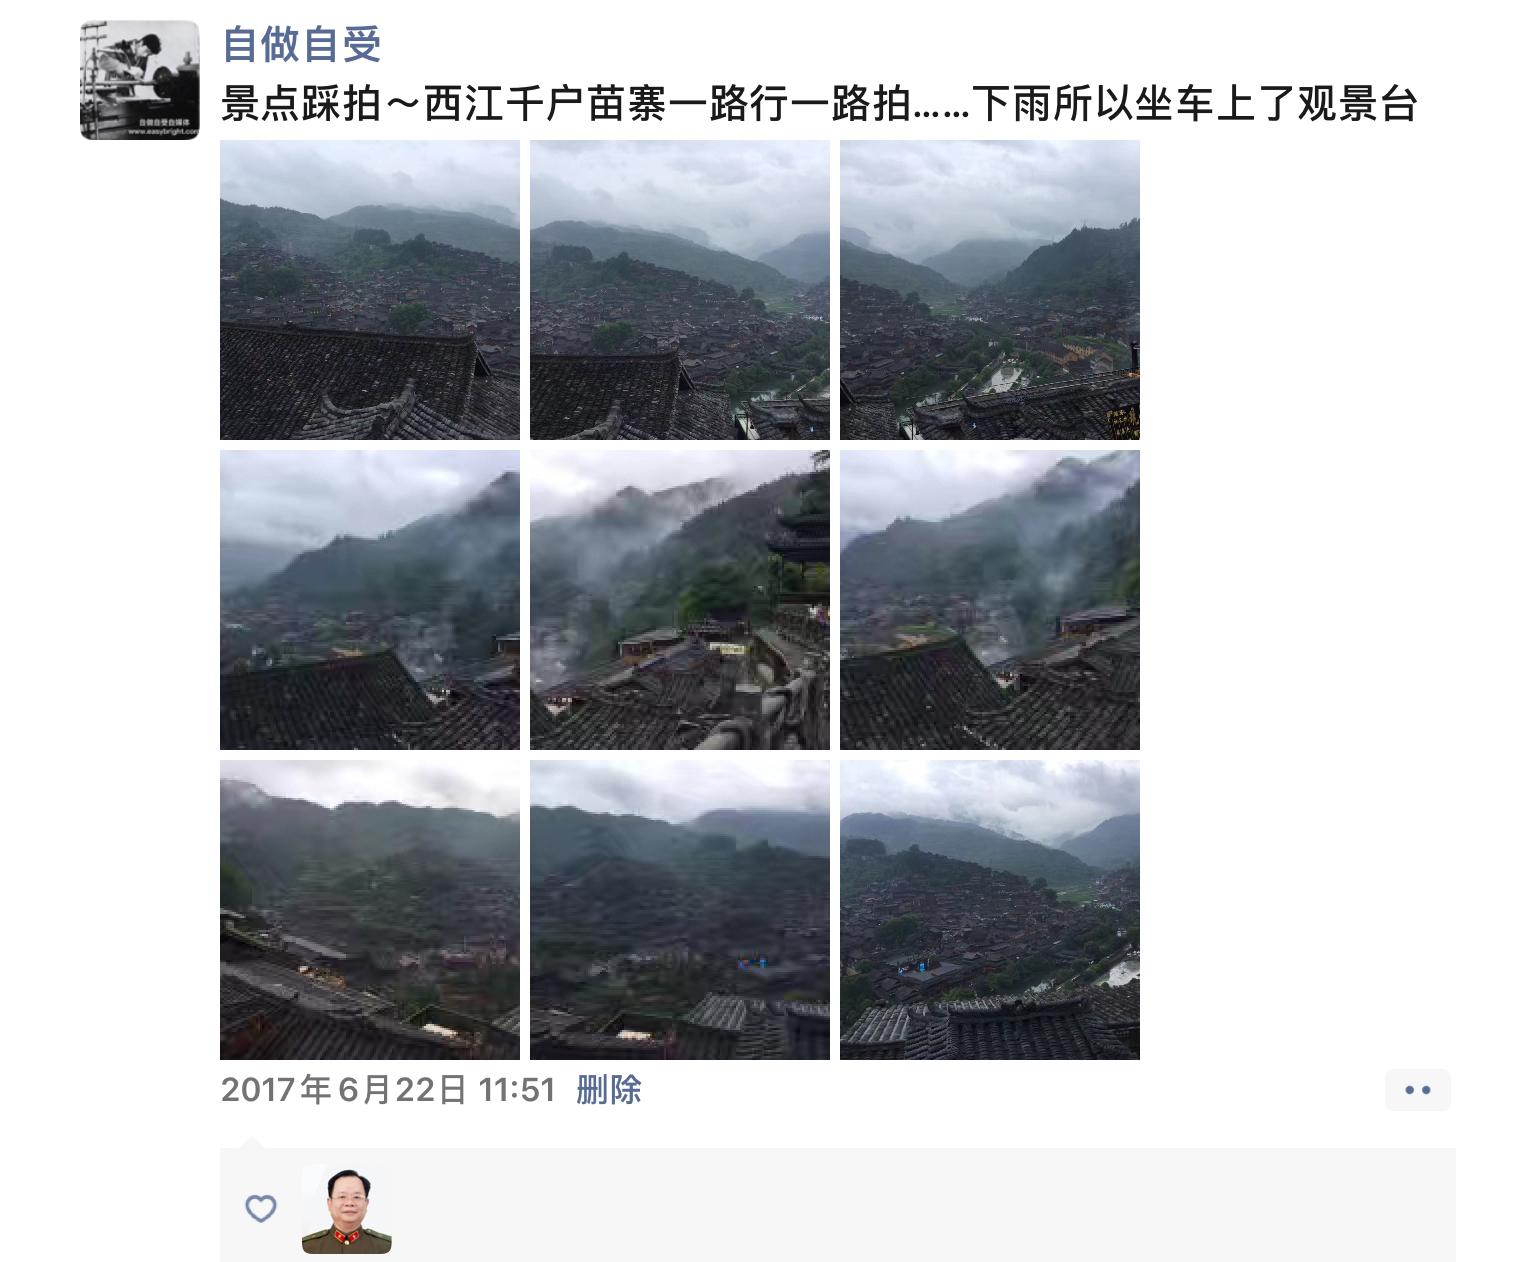1536x1262 pixels.
Task: Open the poster's profile avatar
Action: pyautogui.click(x=140, y=80)
